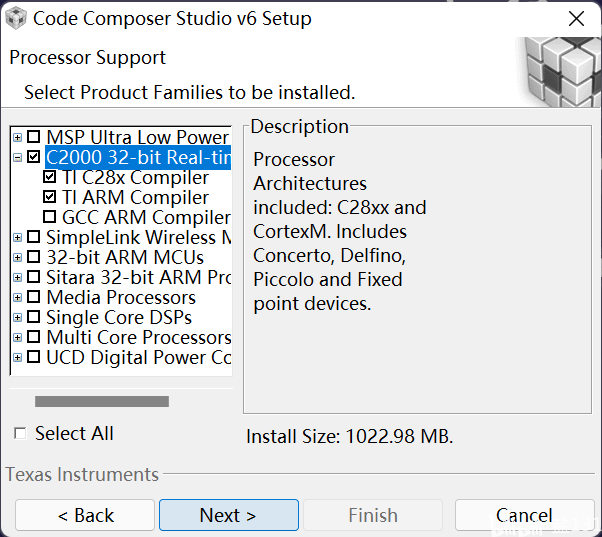Enable the GCC ARM Compiler checkbox
This screenshot has height=537, width=602.
50,217
